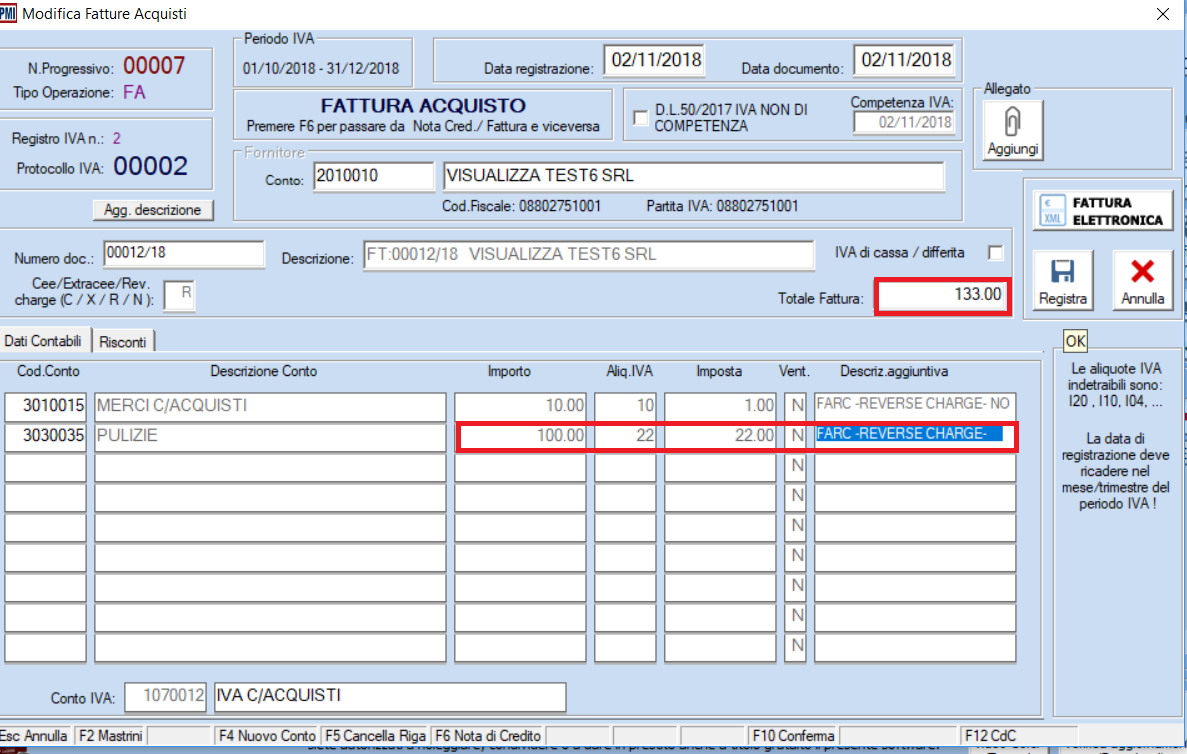
Task: Click the Numero doc. field 00012/18
Action: click(x=184, y=254)
